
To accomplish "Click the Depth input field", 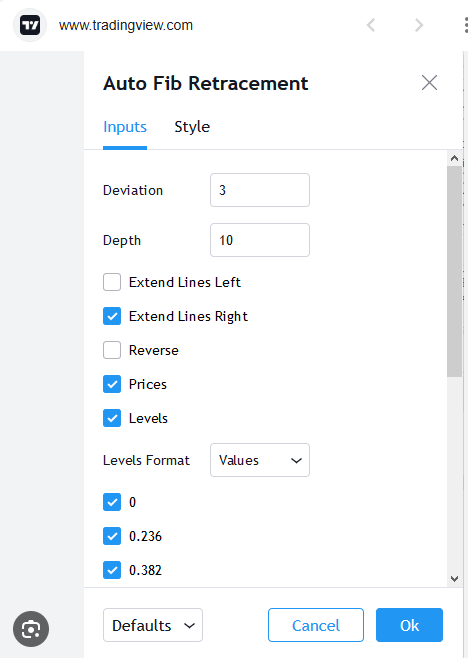I will [x=260, y=240].
